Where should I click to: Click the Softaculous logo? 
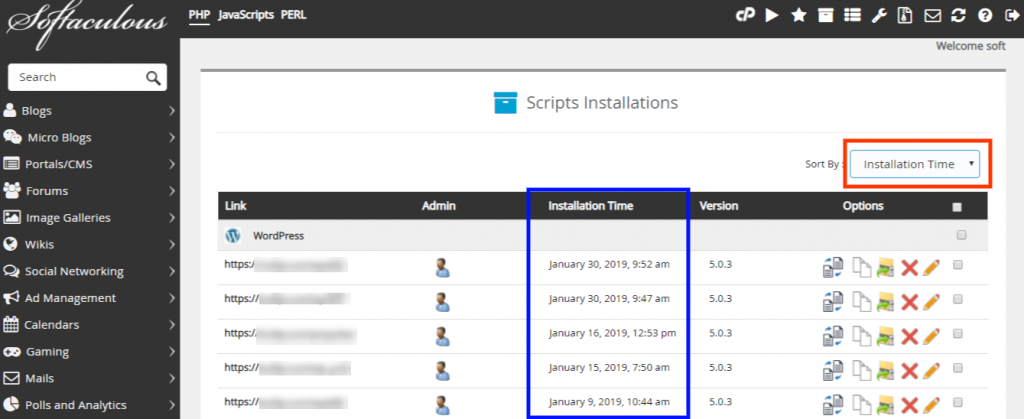86,25
